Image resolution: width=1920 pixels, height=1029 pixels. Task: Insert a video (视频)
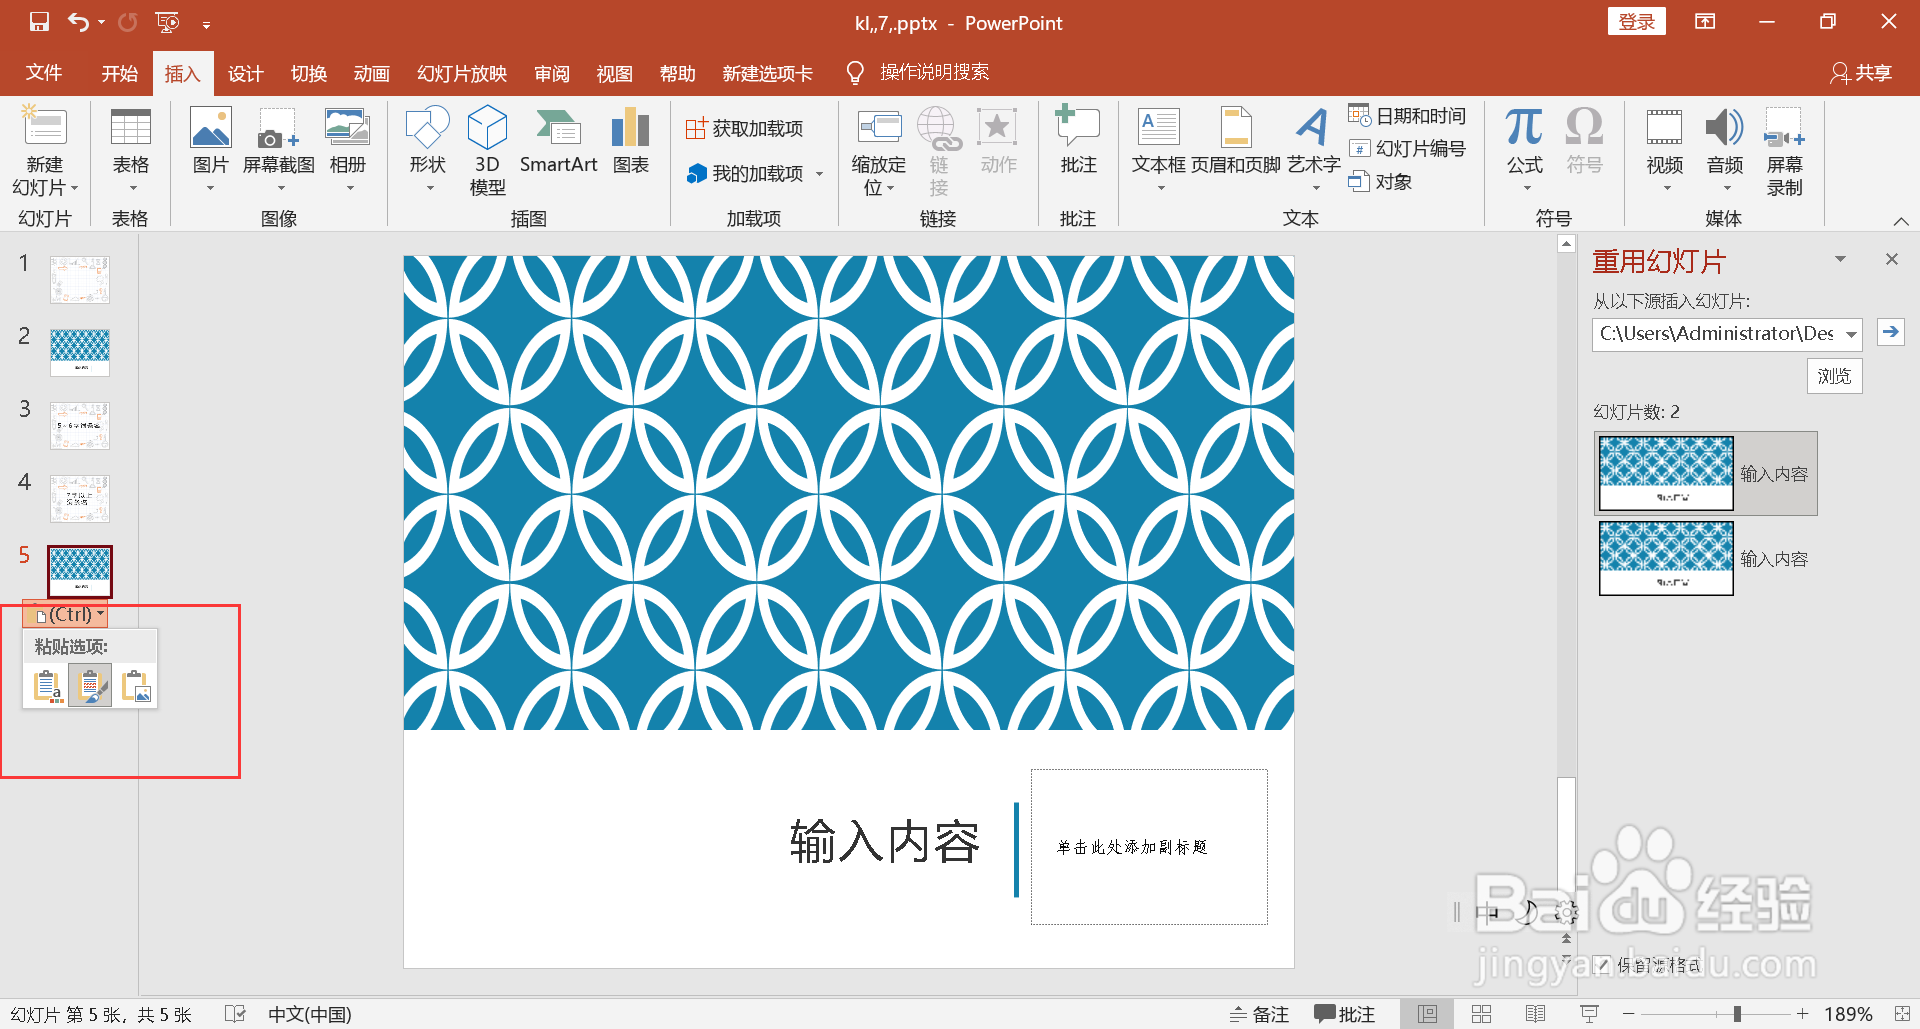[x=1665, y=150]
